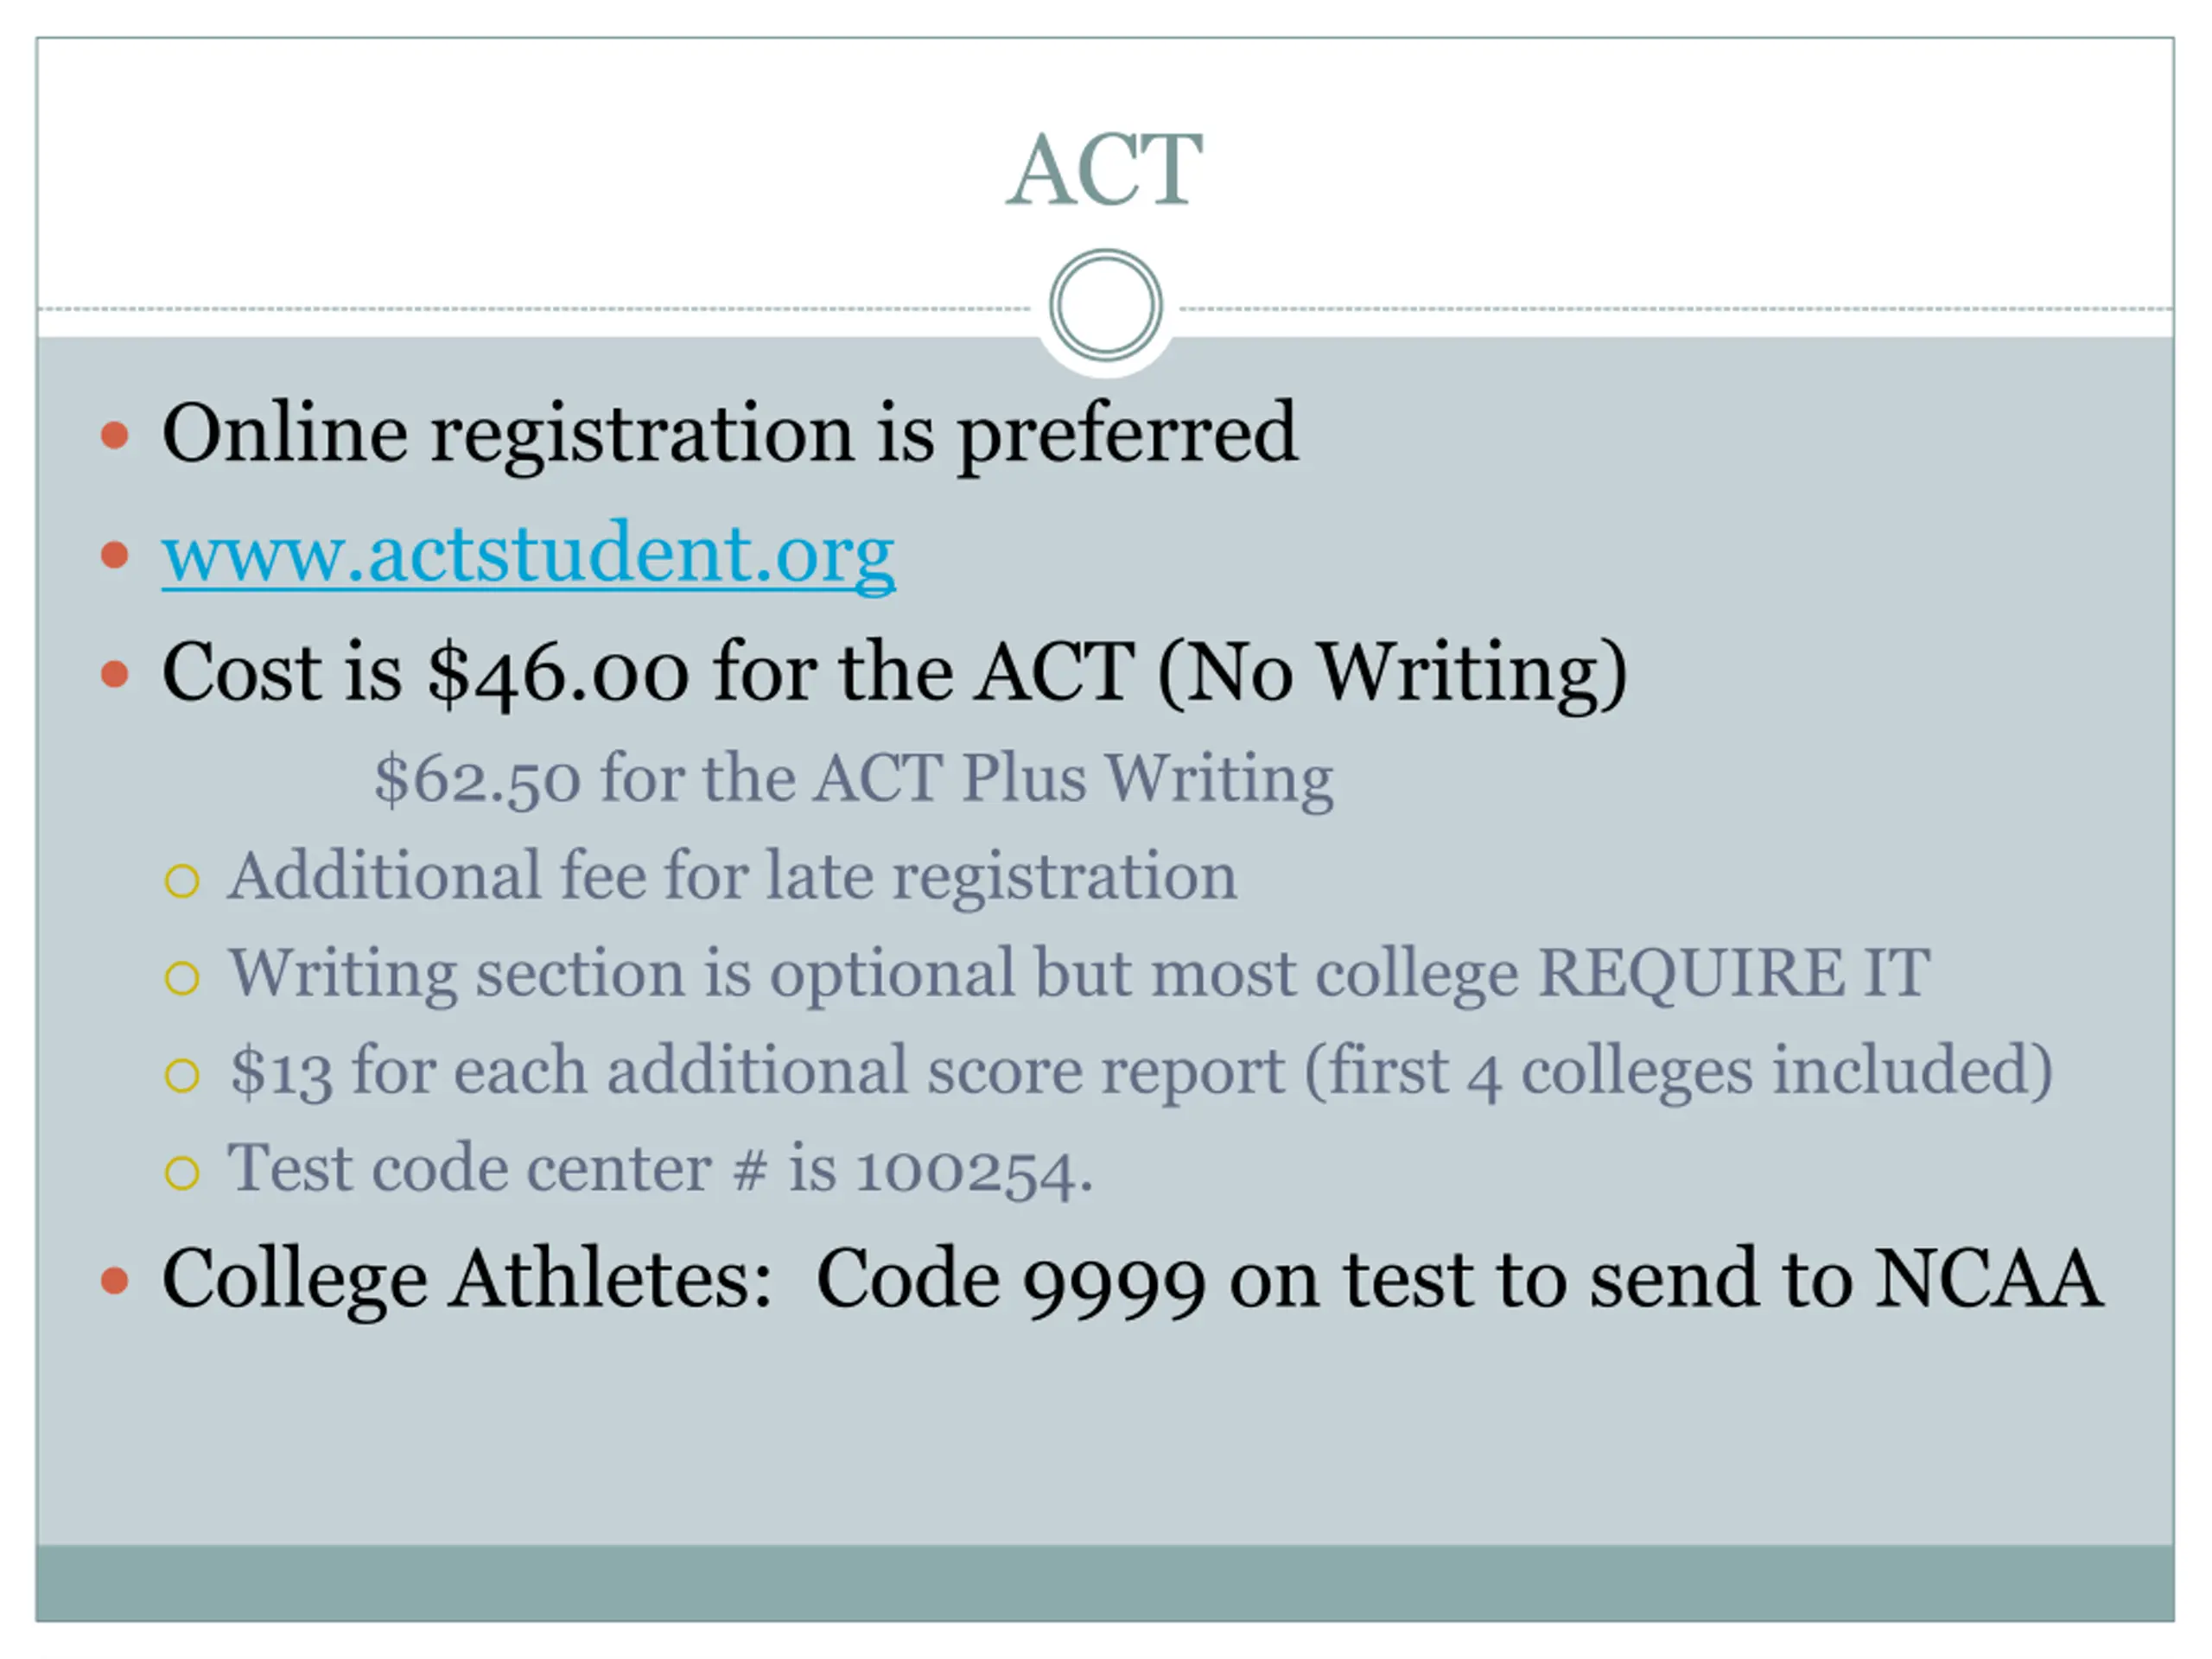Click the words 'REQUIRE IT' in the writing line
Screen dimensions: 2212x1659
click(x=1734, y=971)
